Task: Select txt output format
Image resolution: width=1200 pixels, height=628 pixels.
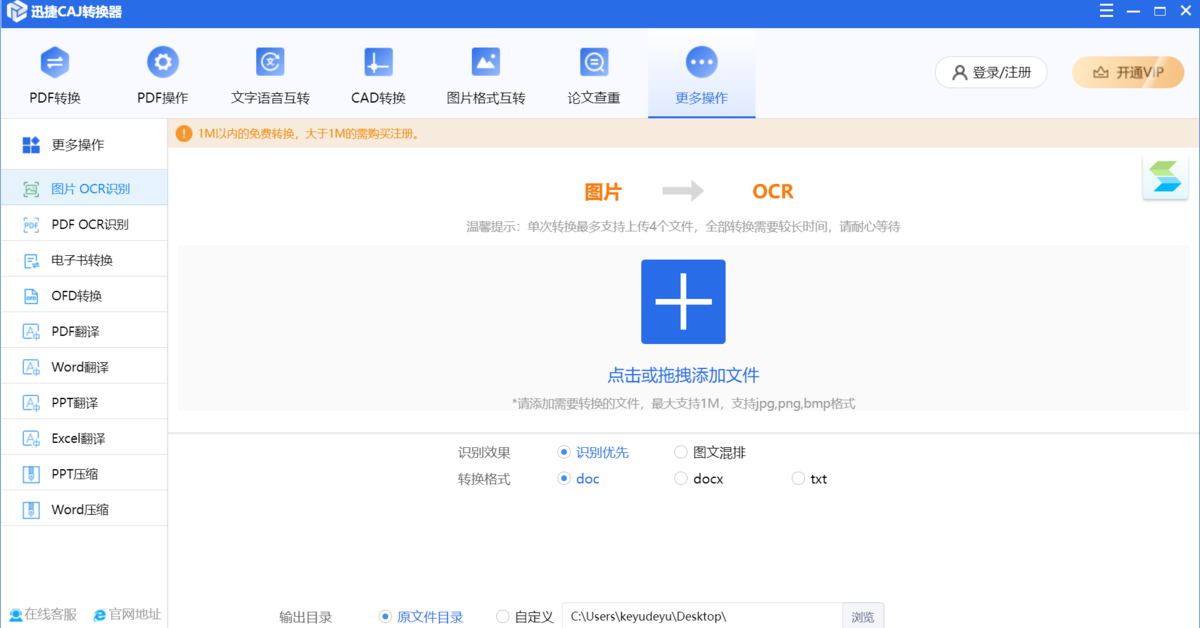Action: [x=798, y=478]
